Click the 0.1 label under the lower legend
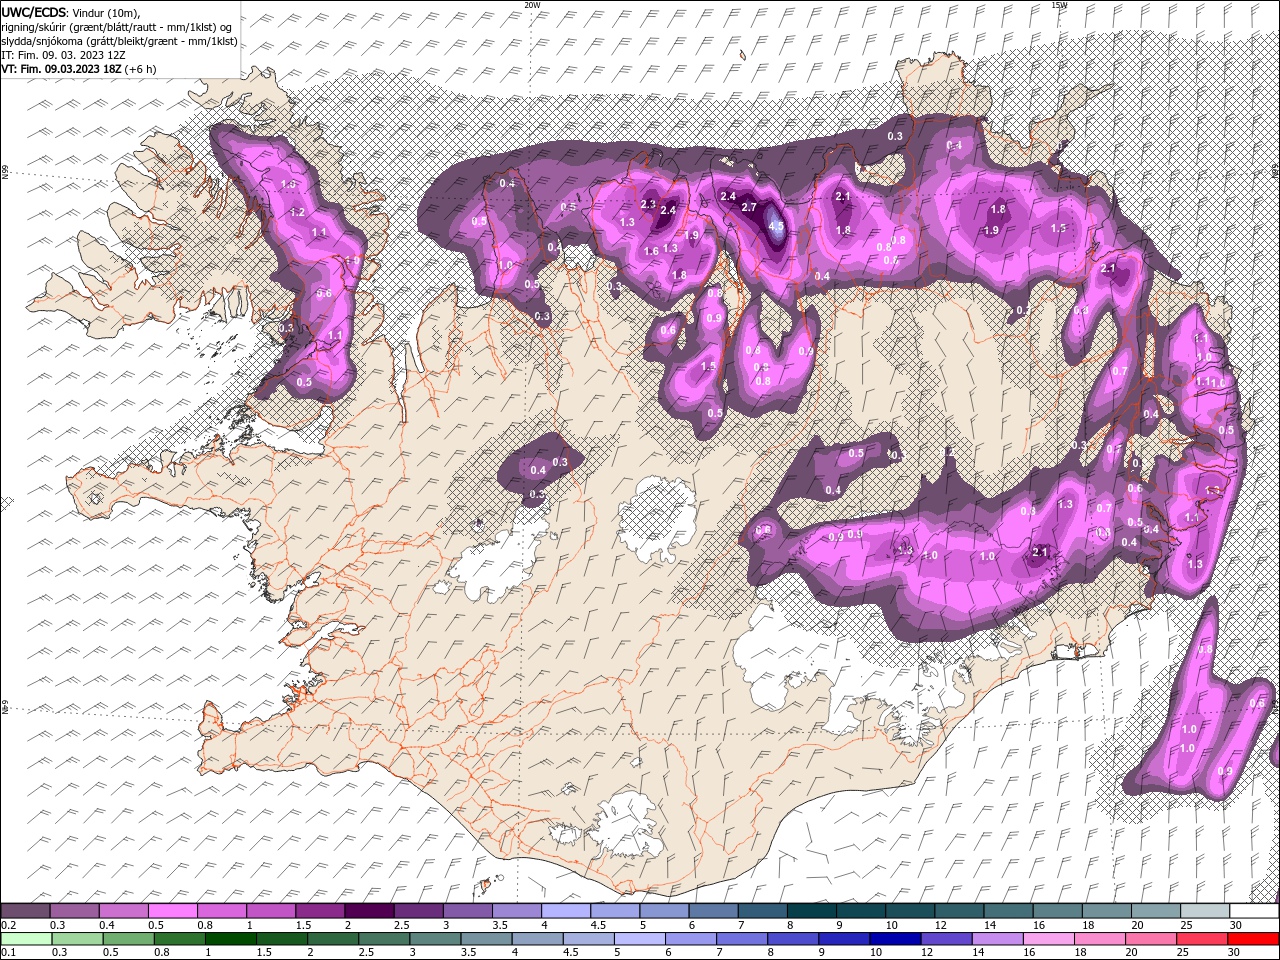The height and width of the screenshot is (960, 1280). point(8,953)
